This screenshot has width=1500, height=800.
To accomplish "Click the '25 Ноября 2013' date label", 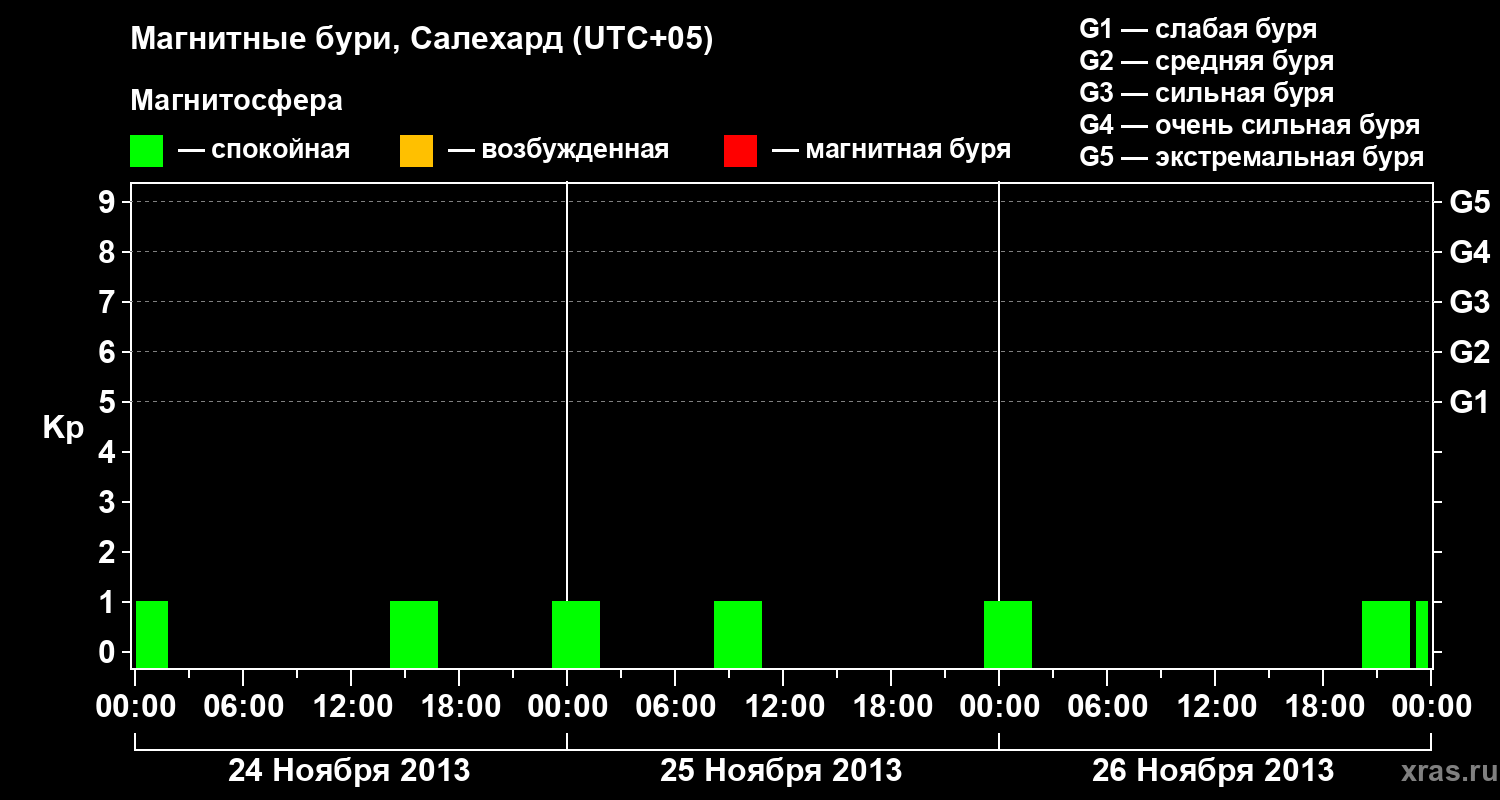I will click(x=781, y=770).
